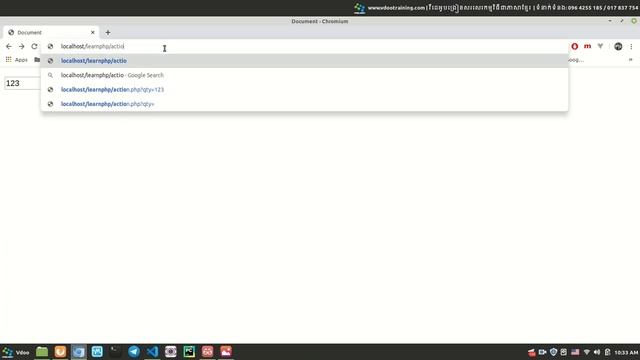Screen dimensions: 640x360
Task: Open the red image viewer taskbar icon
Action: (x=226, y=352)
